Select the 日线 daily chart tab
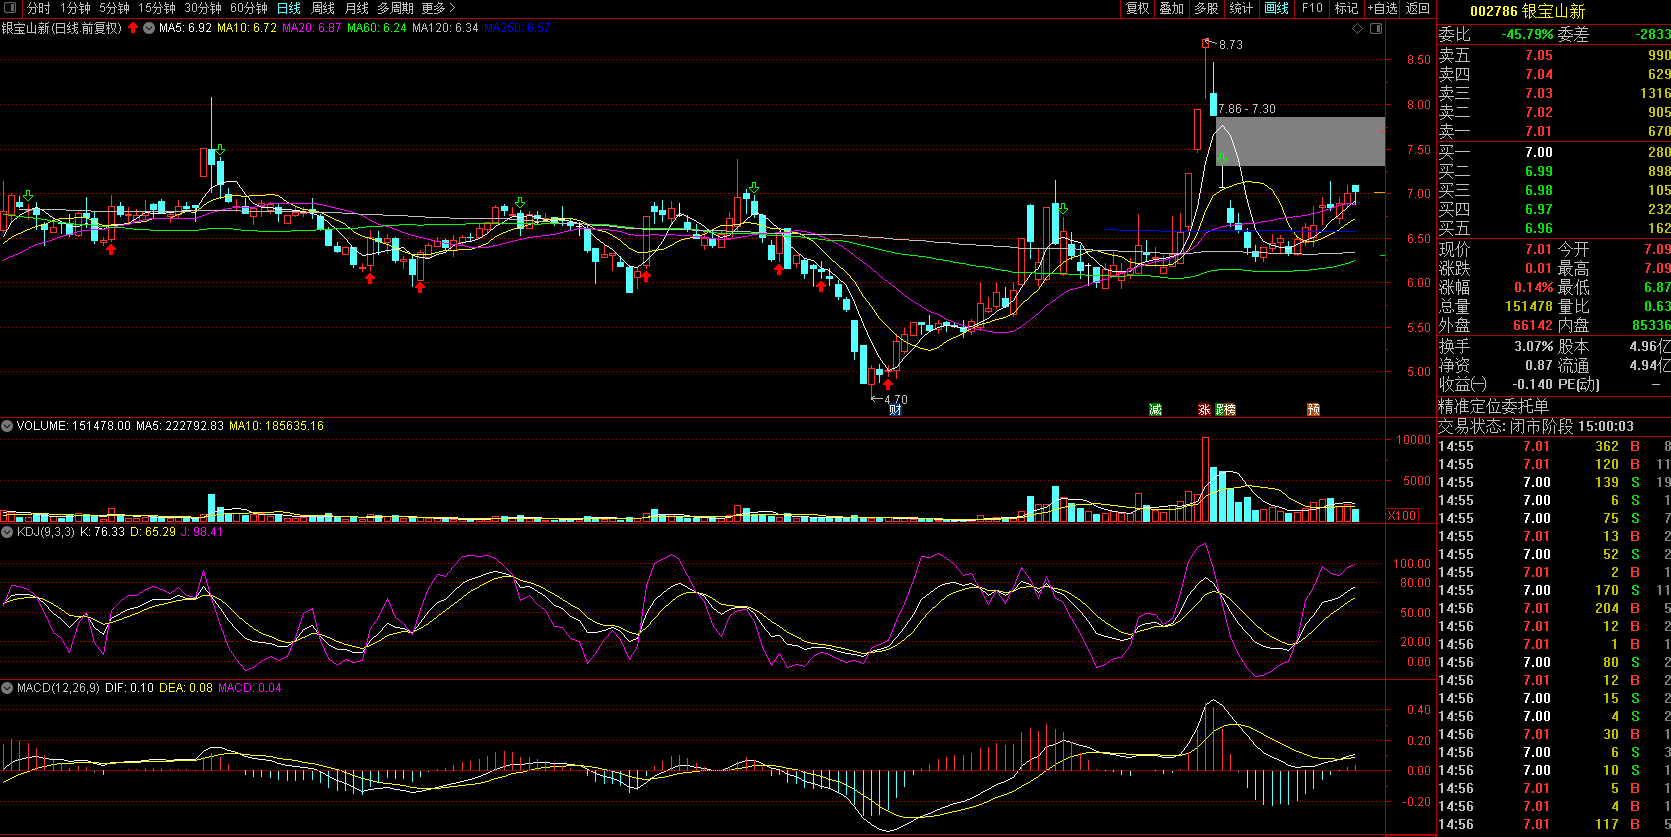The height and width of the screenshot is (837, 1671). pyautogui.click(x=288, y=8)
